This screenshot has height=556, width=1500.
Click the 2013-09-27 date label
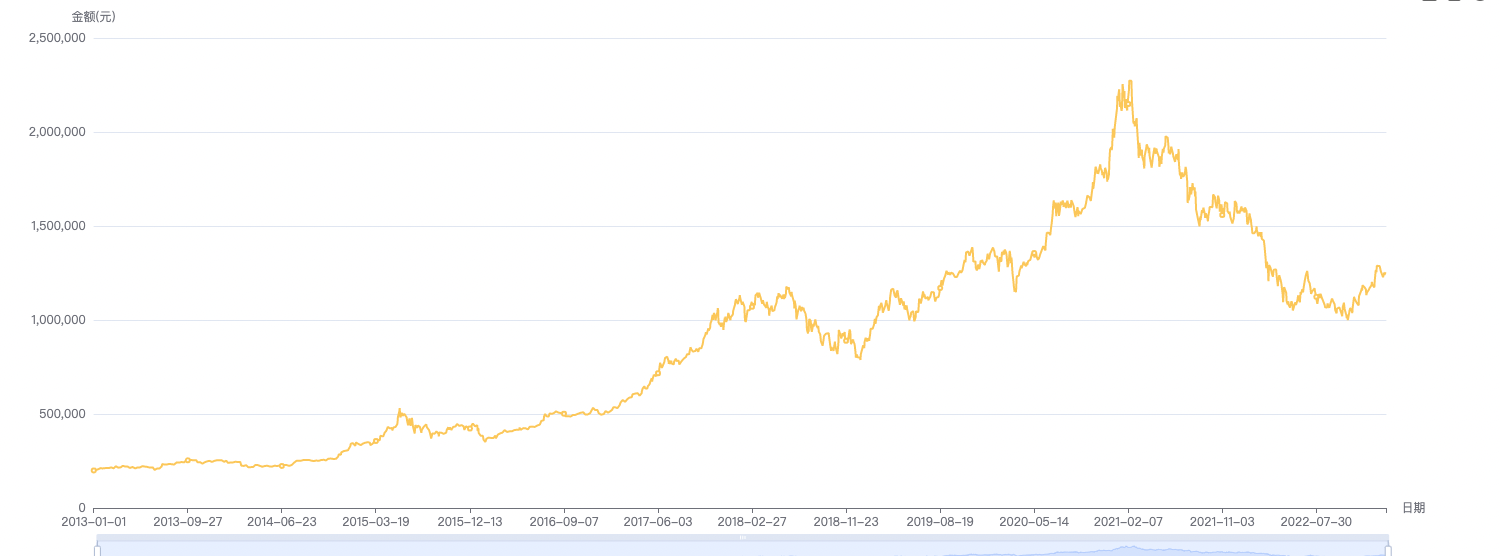(188, 522)
